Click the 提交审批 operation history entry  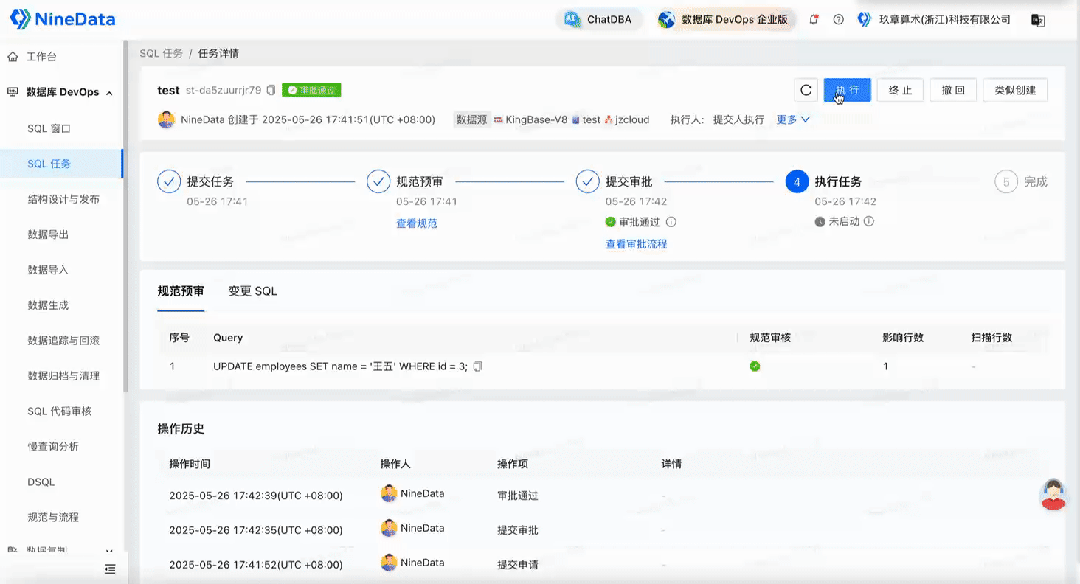point(518,530)
